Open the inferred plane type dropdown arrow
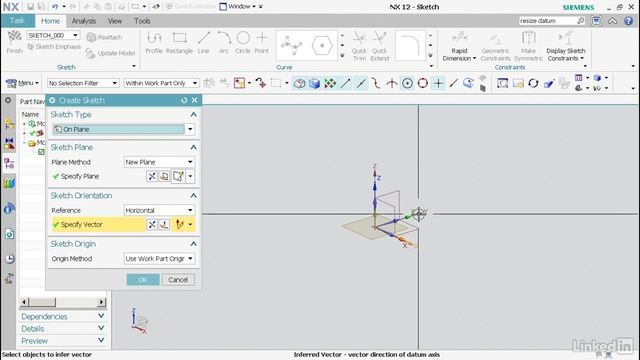The image size is (640, 360). click(x=190, y=176)
